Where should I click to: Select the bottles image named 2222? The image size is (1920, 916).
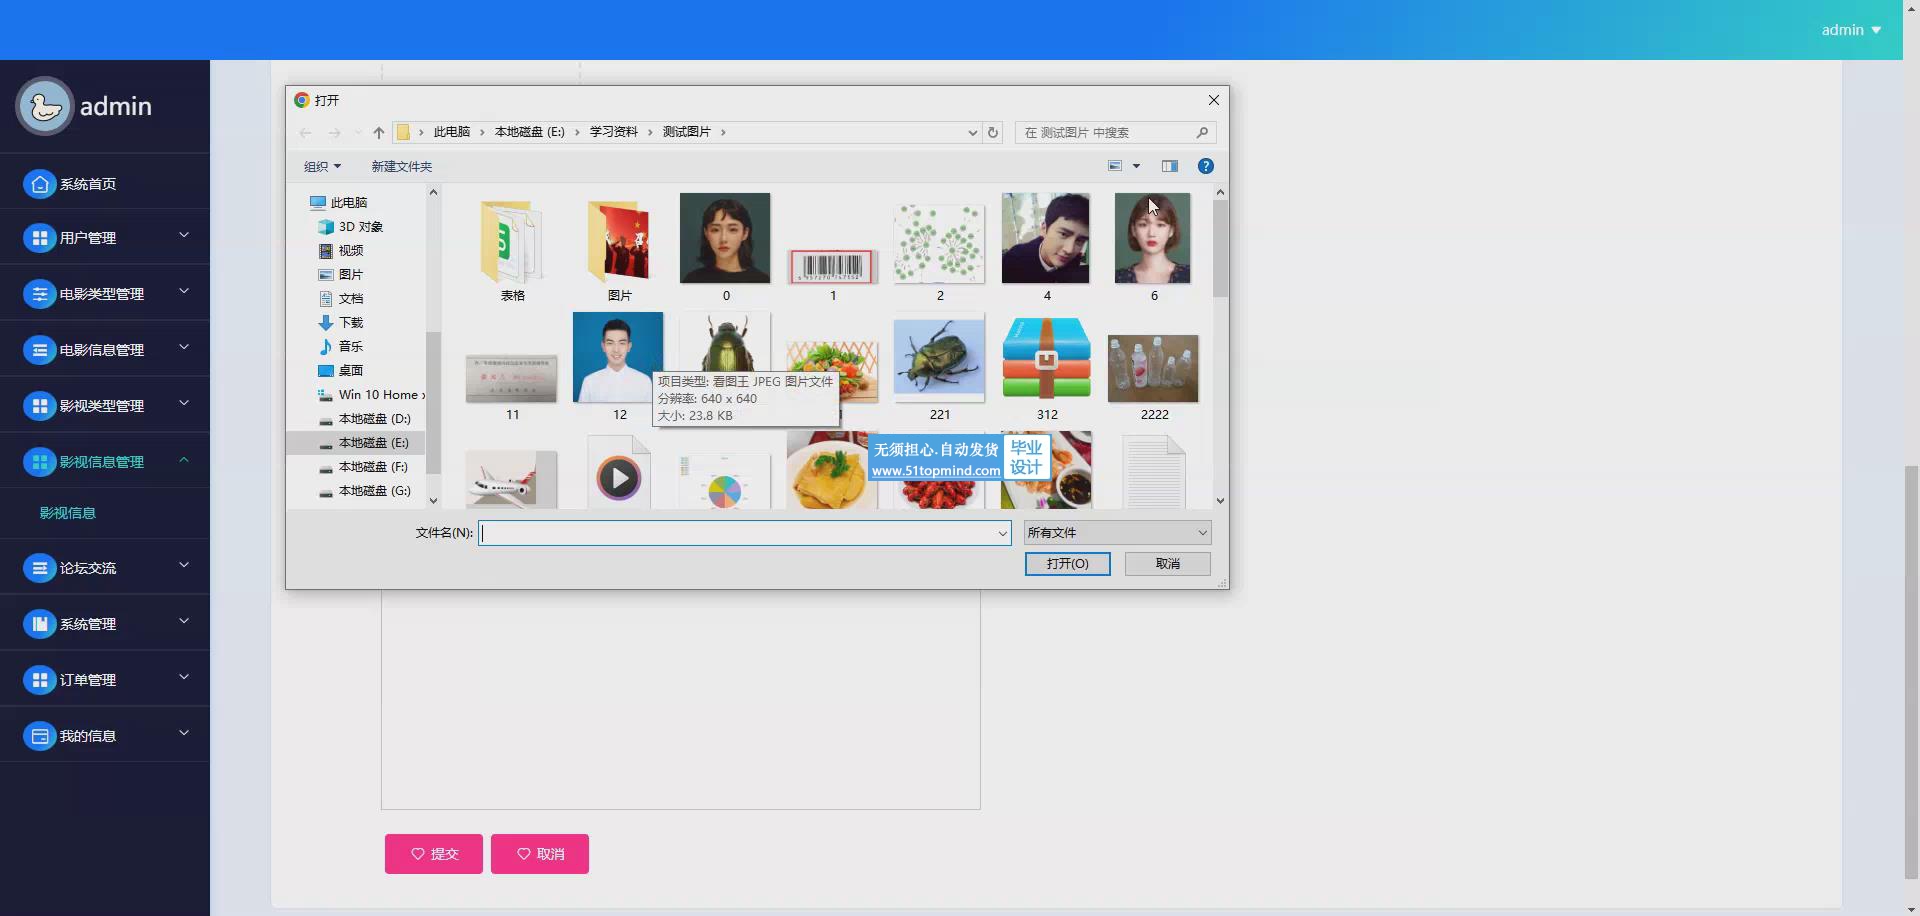(x=1153, y=368)
